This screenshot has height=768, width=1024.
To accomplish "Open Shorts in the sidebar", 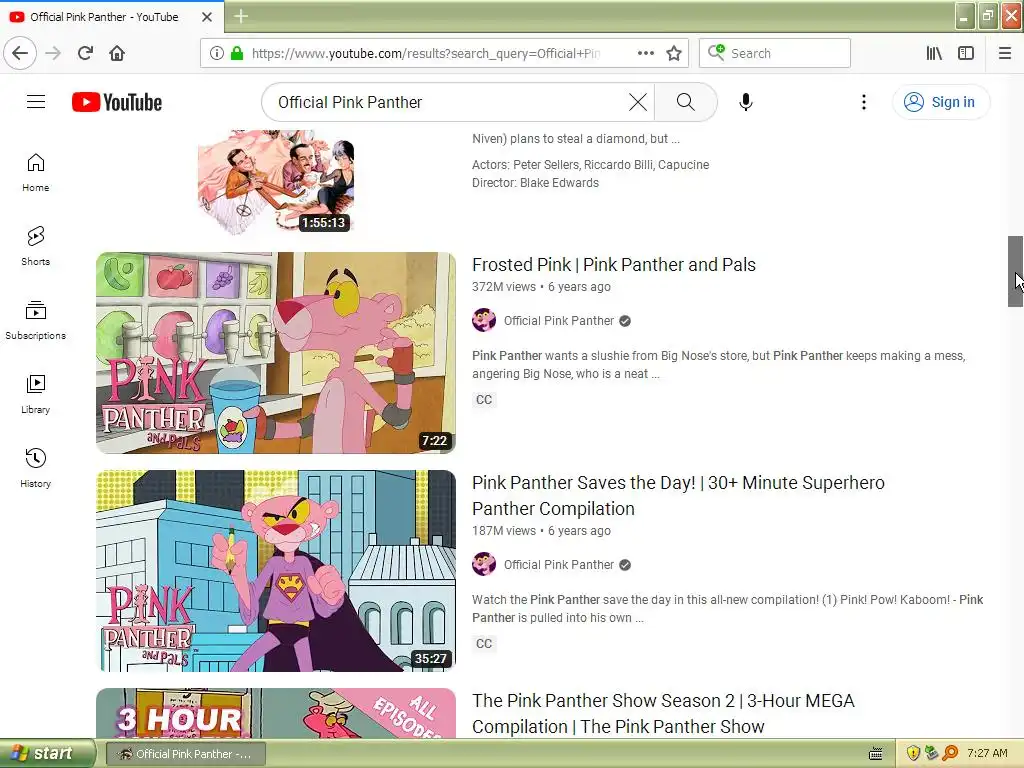I will coord(35,246).
